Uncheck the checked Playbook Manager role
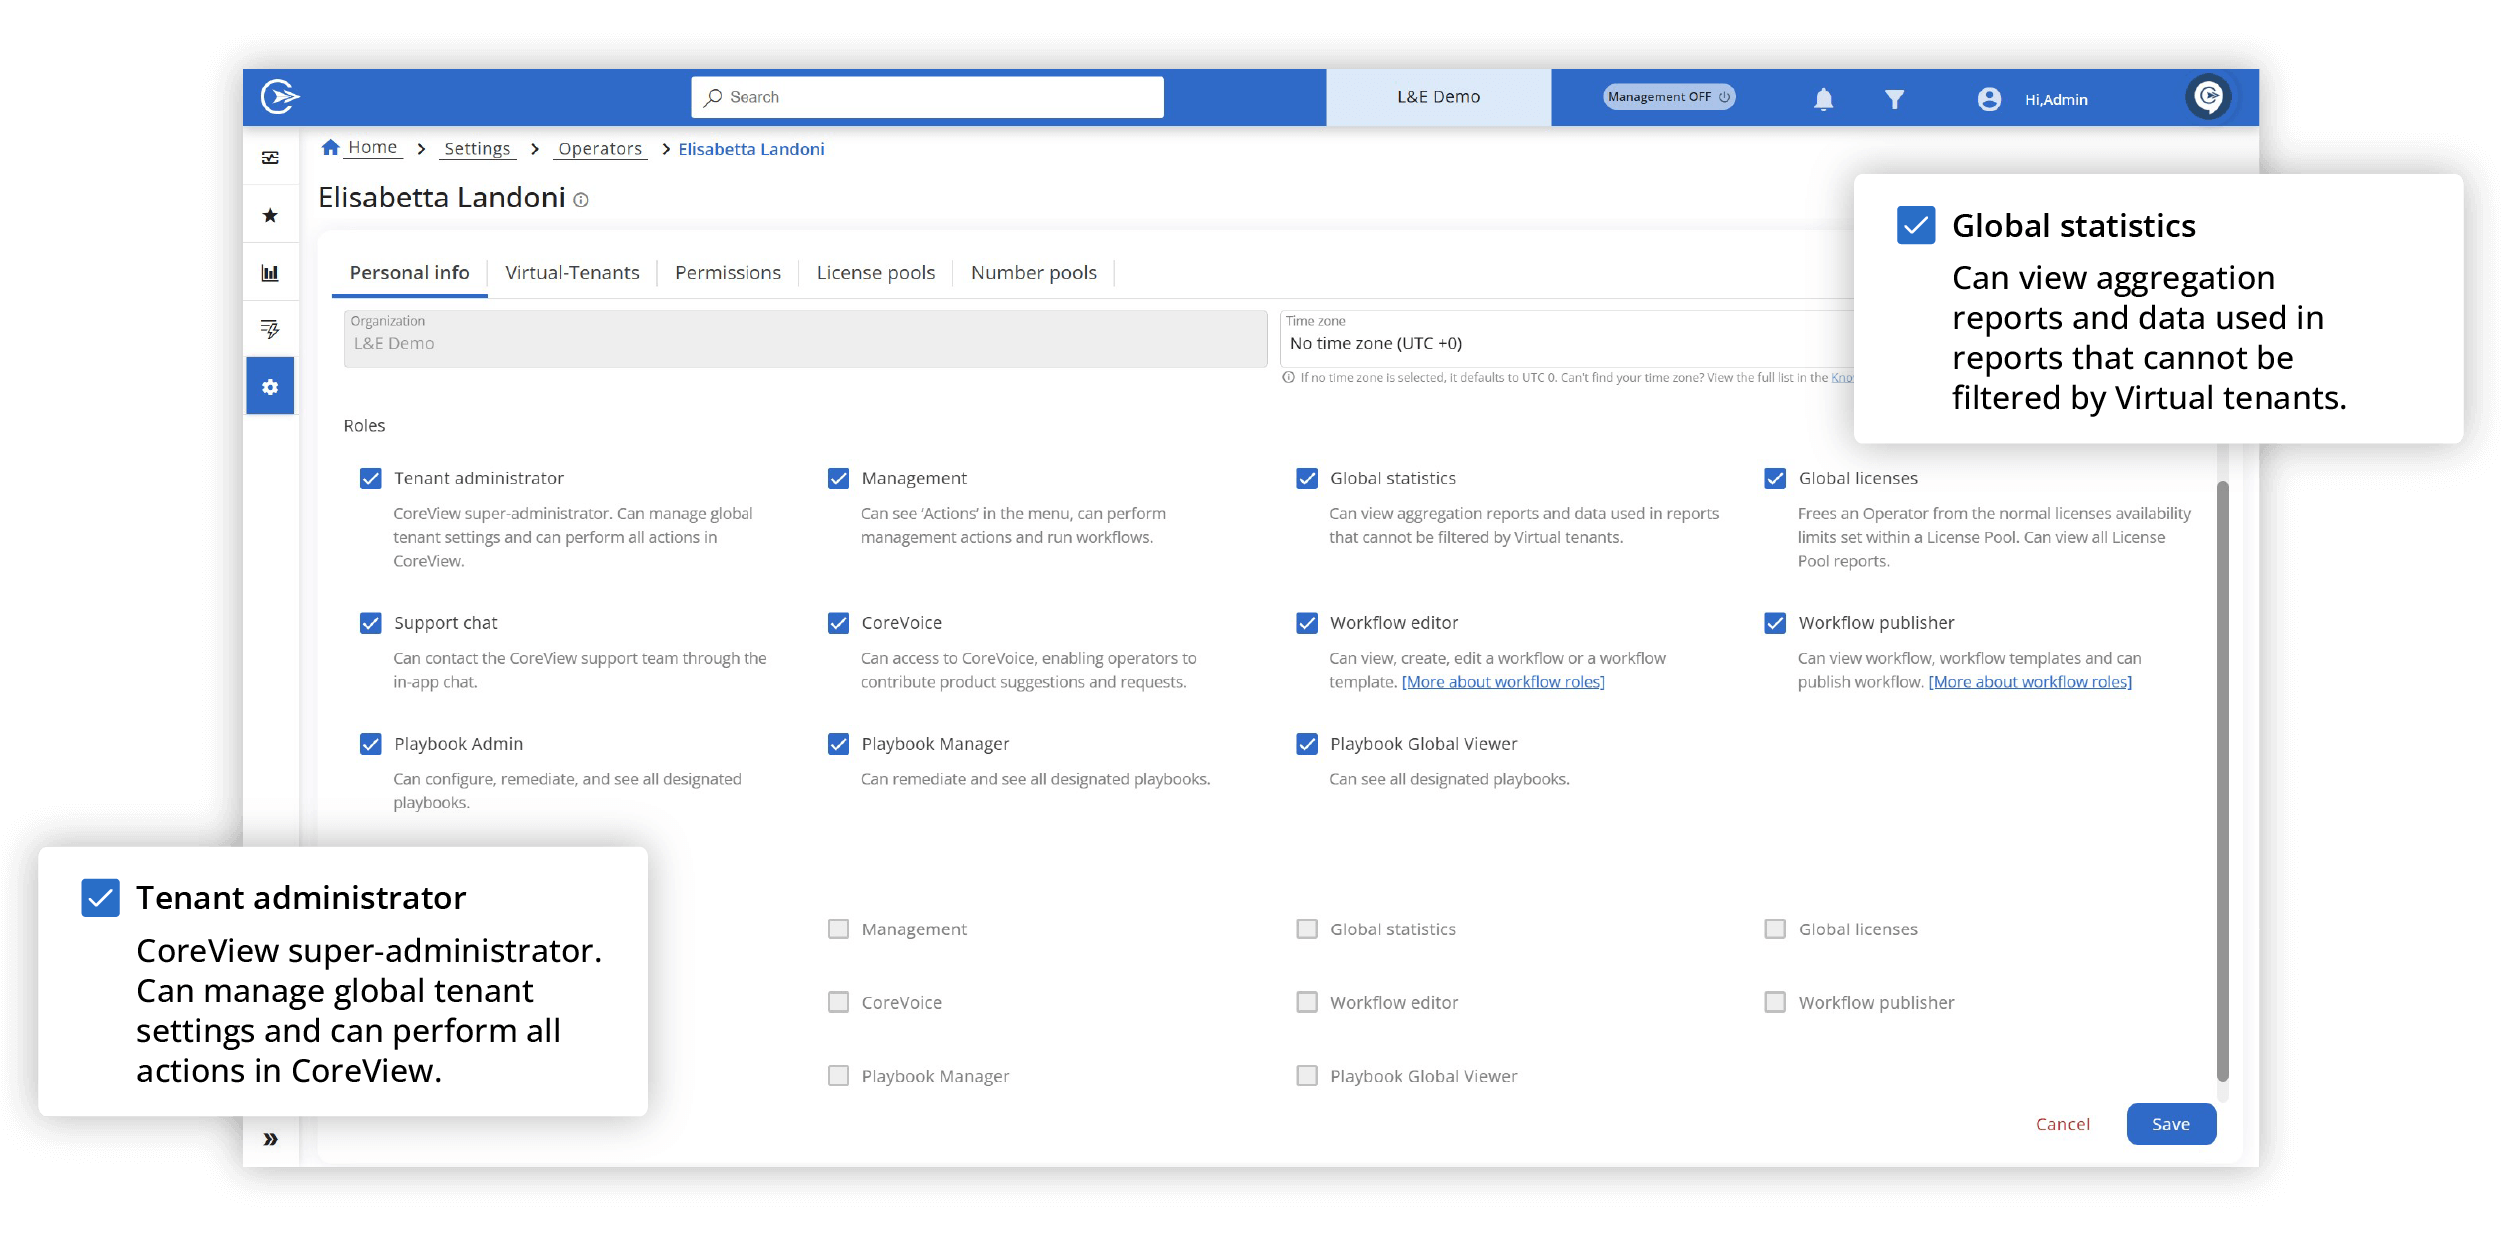Screen dimensions: 2502x1236 tap(839, 744)
